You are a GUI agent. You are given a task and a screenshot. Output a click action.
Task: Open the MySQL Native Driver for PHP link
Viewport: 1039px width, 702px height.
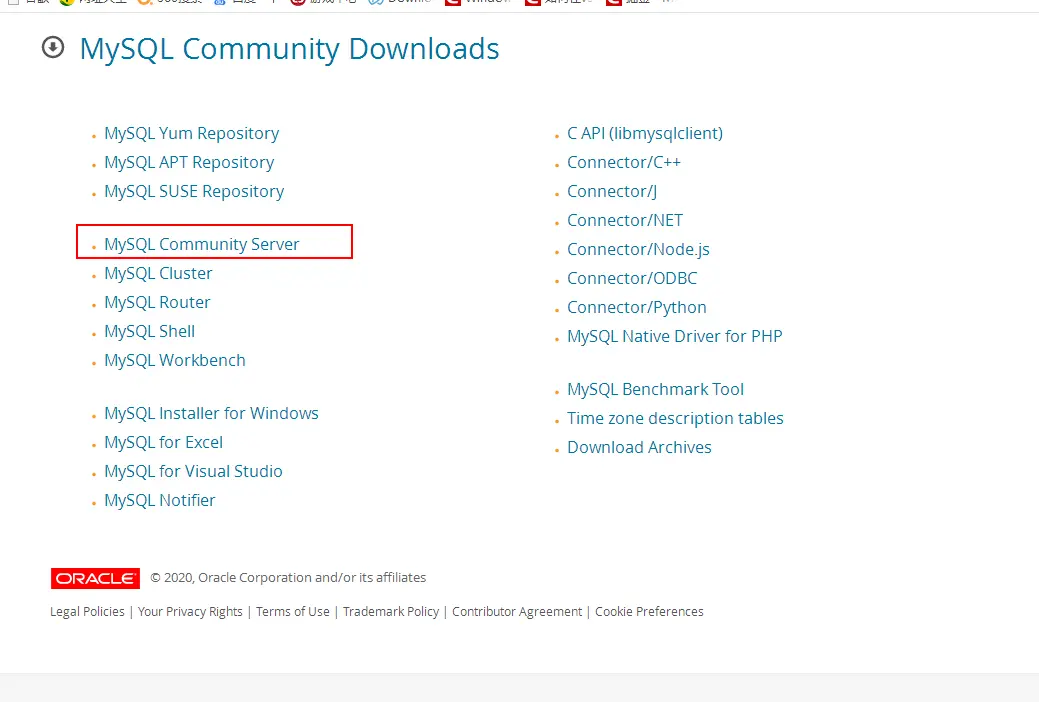pos(675,337)
